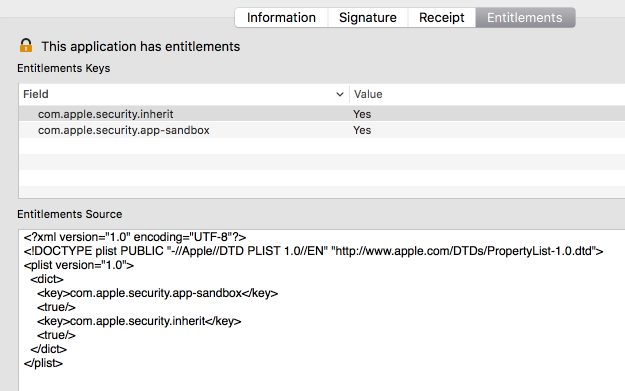Place cursor on security.inherit key line
This screenshot has height=391, width=625.
[139, 321]
